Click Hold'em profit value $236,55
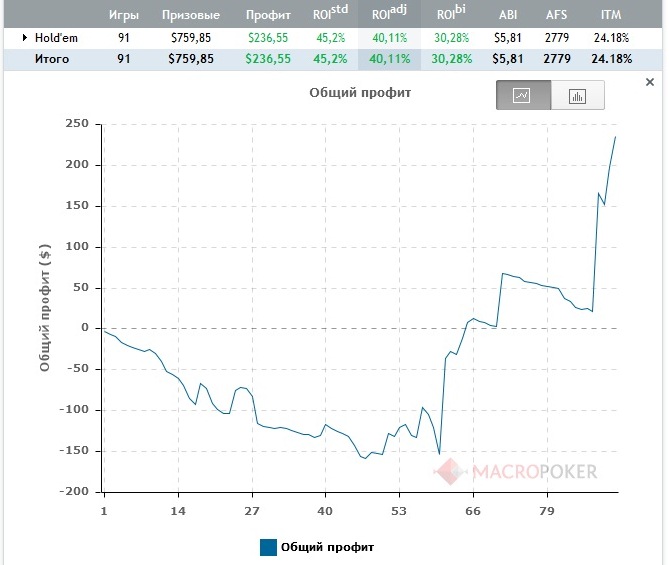 (268, 38)
